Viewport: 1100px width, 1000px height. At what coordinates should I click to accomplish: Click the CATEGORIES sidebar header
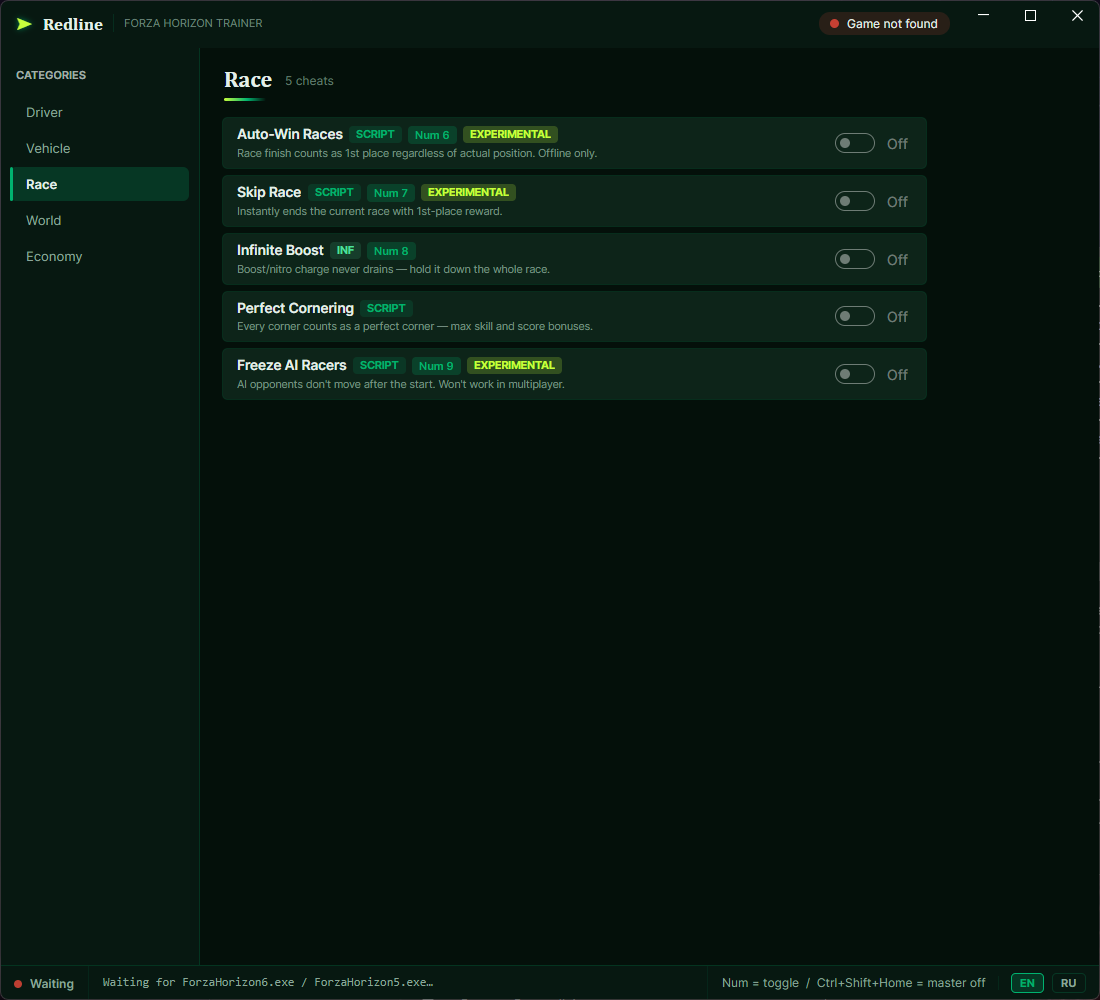51,75
